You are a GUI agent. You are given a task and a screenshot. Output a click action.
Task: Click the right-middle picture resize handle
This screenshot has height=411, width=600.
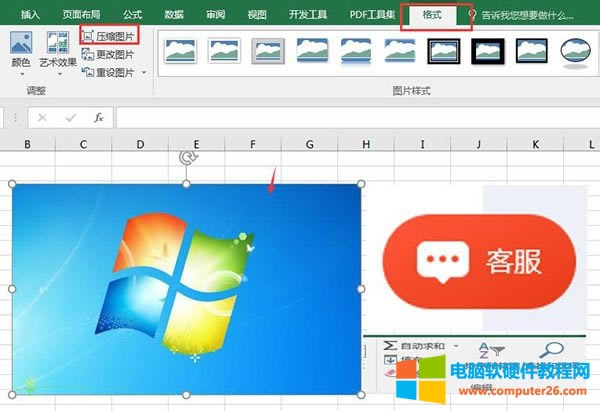tap(361, 289)
